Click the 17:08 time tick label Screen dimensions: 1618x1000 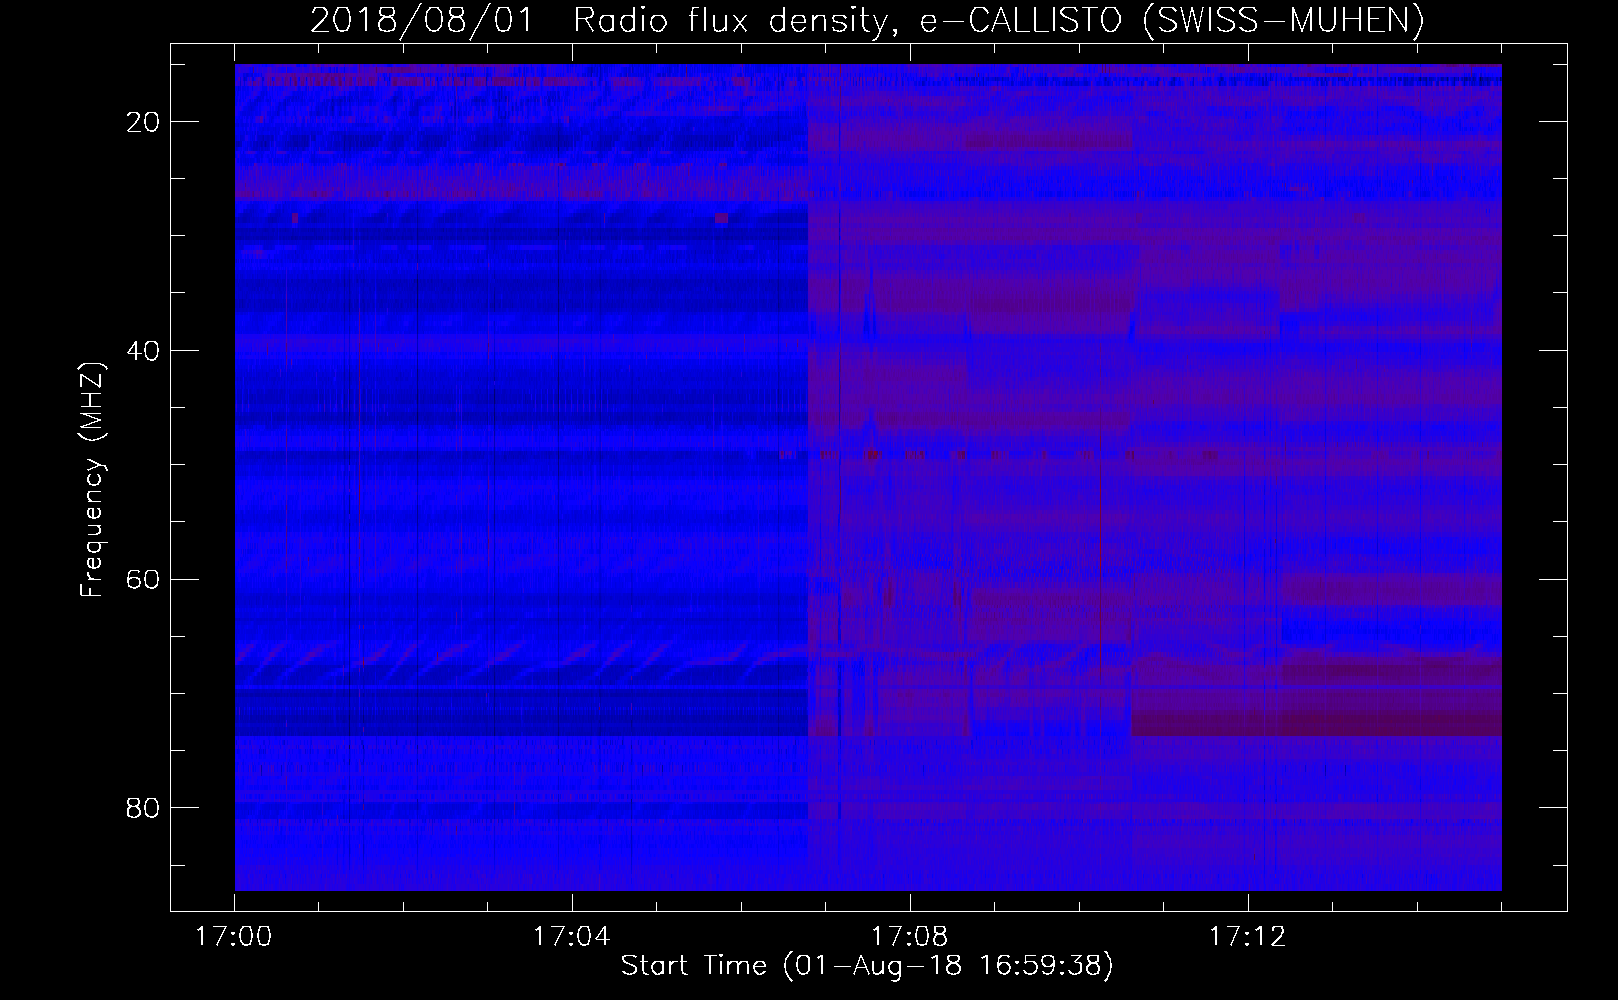[910, 937]
